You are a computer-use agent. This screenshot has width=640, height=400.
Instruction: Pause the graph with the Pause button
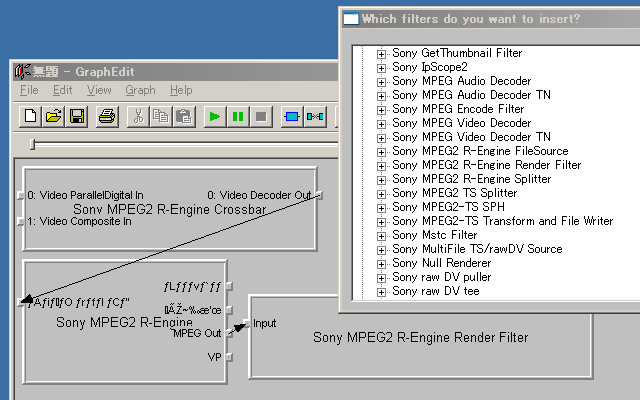coord(238,117)
